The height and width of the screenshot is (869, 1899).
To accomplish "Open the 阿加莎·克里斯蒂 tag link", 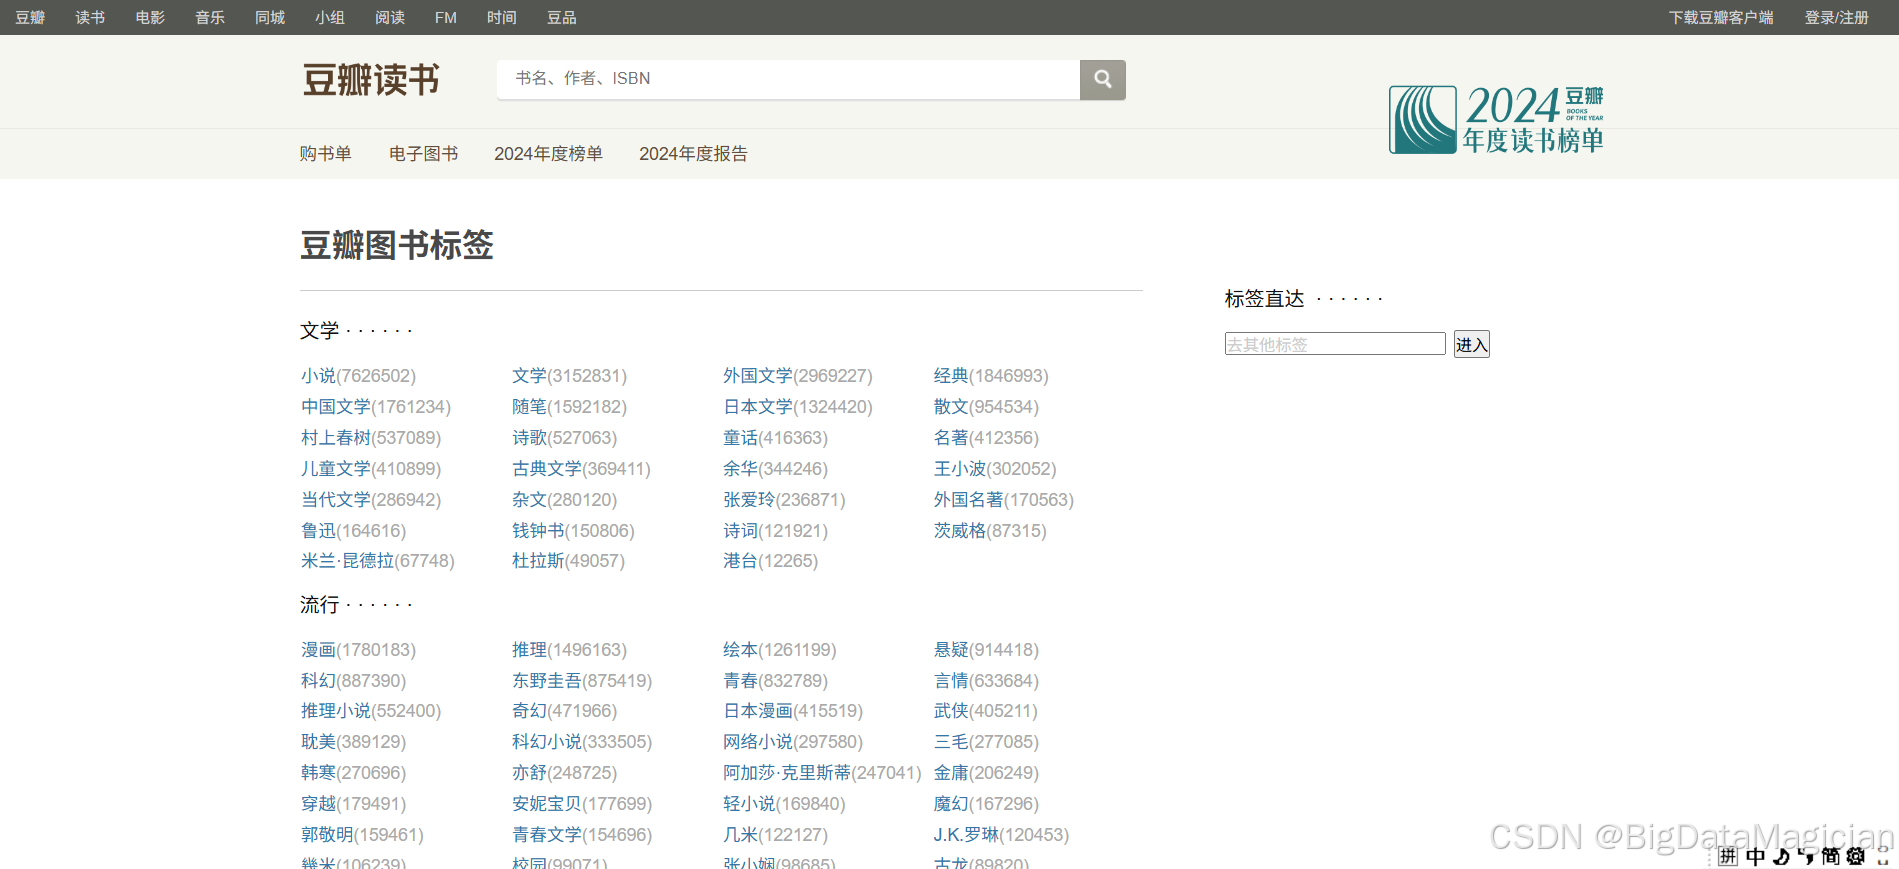I will click(787, 773).
